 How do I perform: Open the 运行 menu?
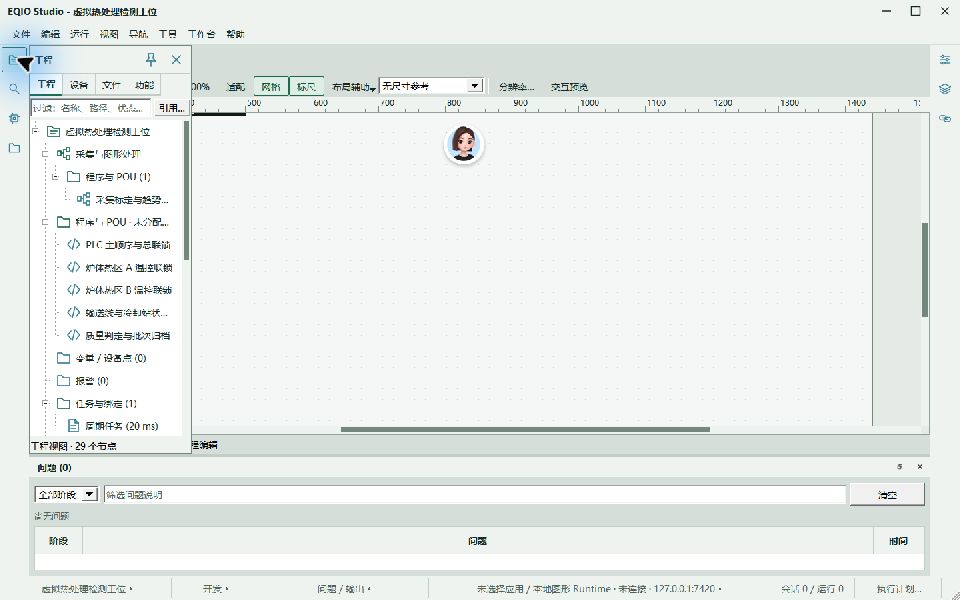click(x=79, y=34)
